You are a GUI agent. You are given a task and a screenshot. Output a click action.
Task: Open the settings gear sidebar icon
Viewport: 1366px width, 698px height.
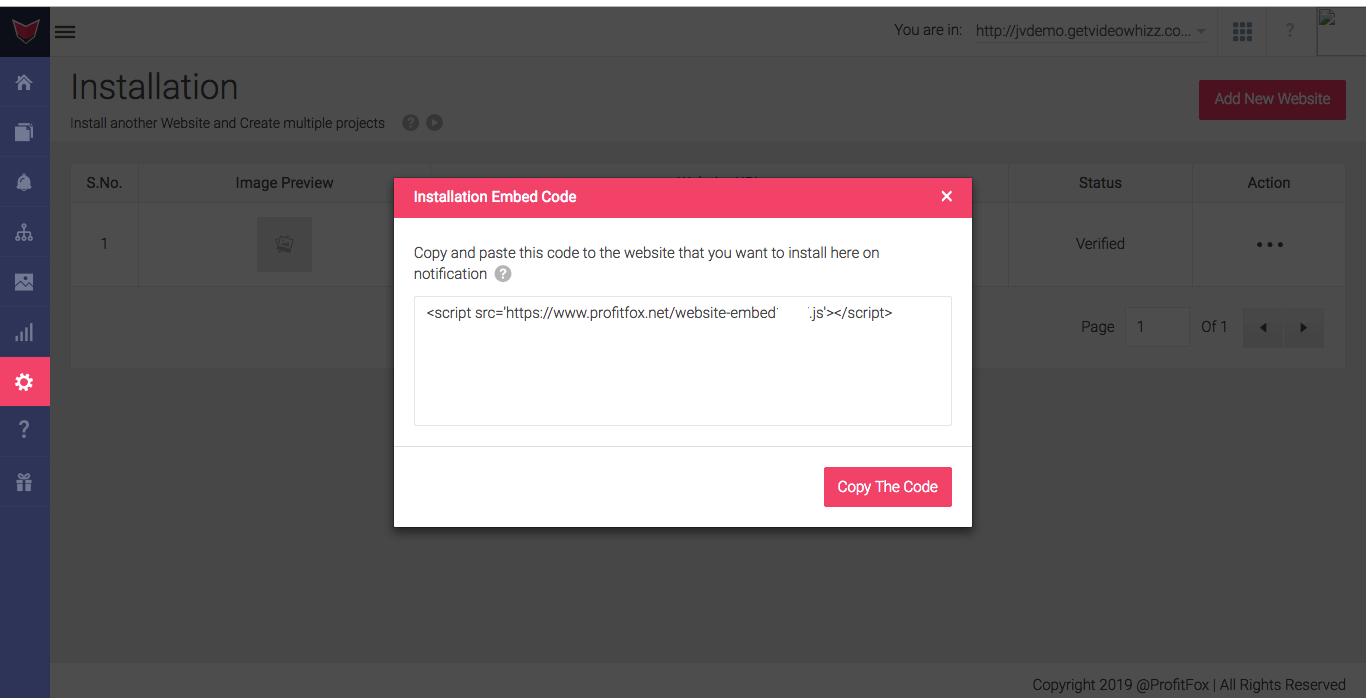[x=24, y=382]
